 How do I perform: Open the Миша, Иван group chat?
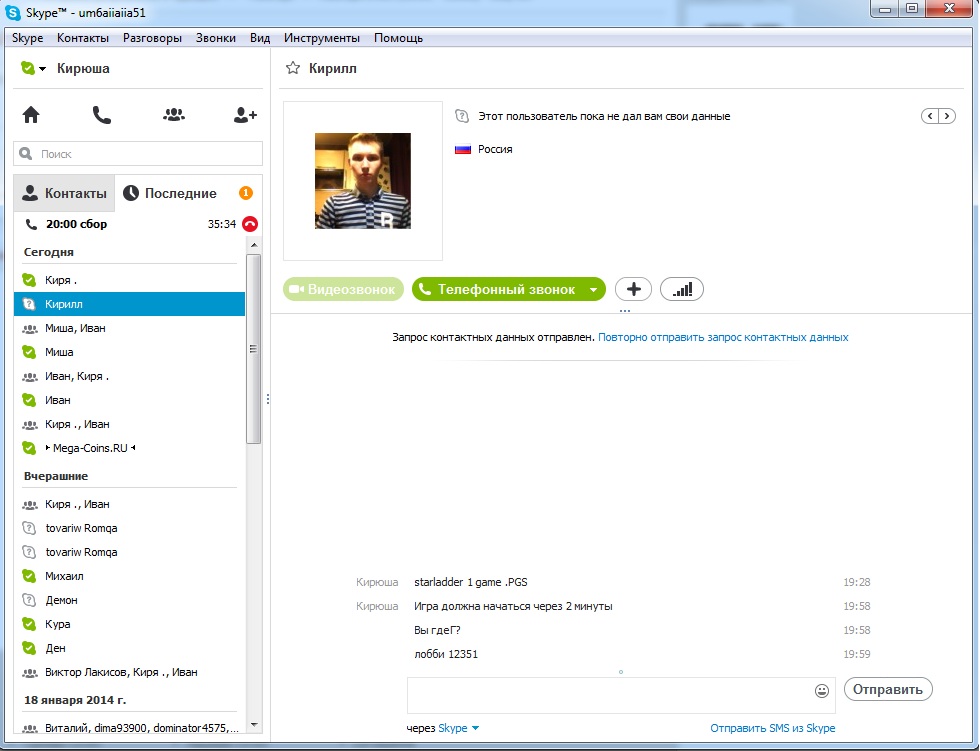point(129,329)
